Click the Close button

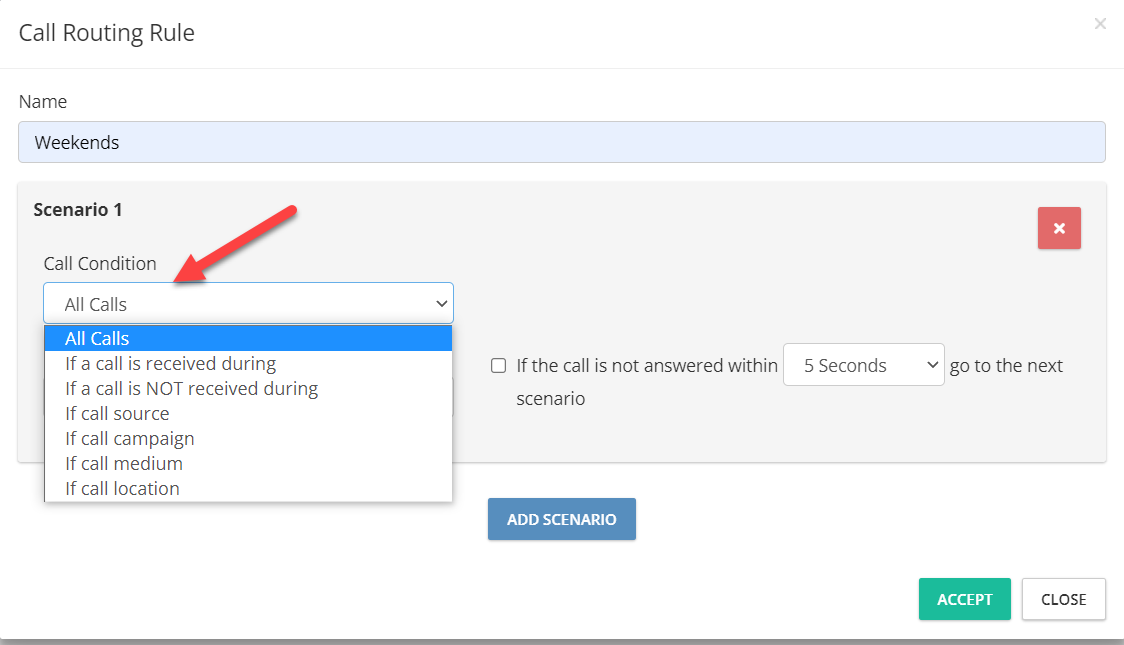pyautogui.click(x=1064, y=599)
